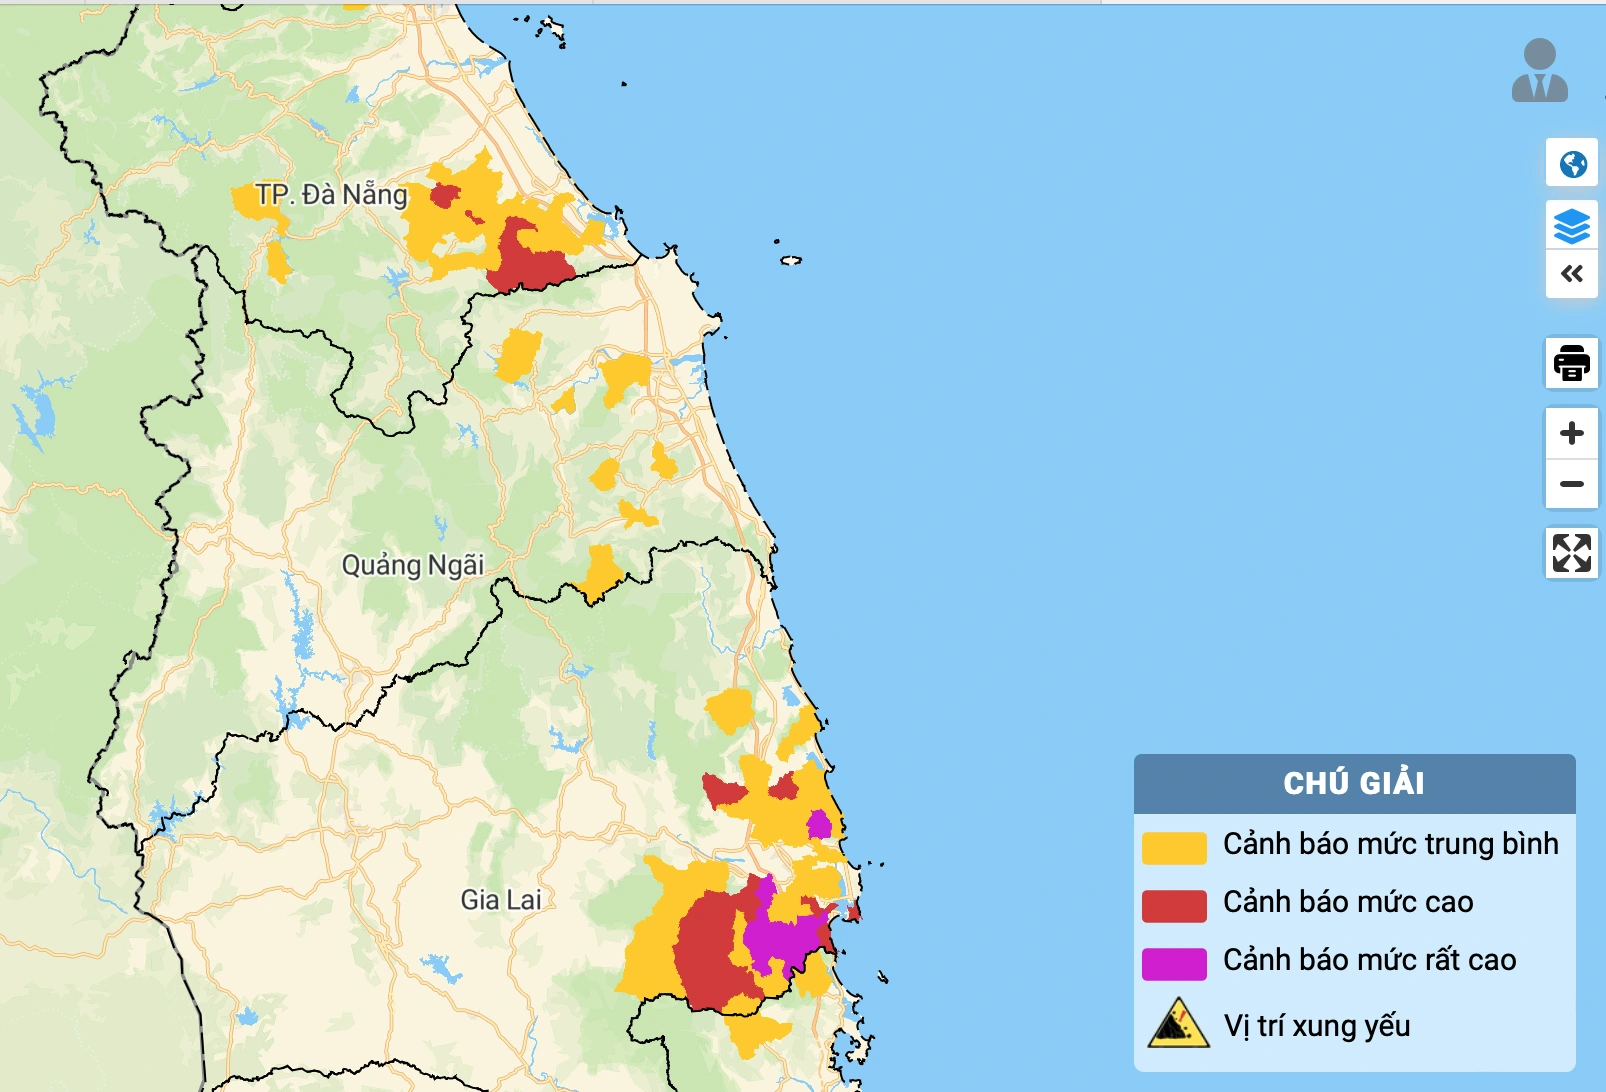Print the map using printer icon
Image resolution: width=1606 pixels, height=1092 pixels.
click(x=1572, y=362)
